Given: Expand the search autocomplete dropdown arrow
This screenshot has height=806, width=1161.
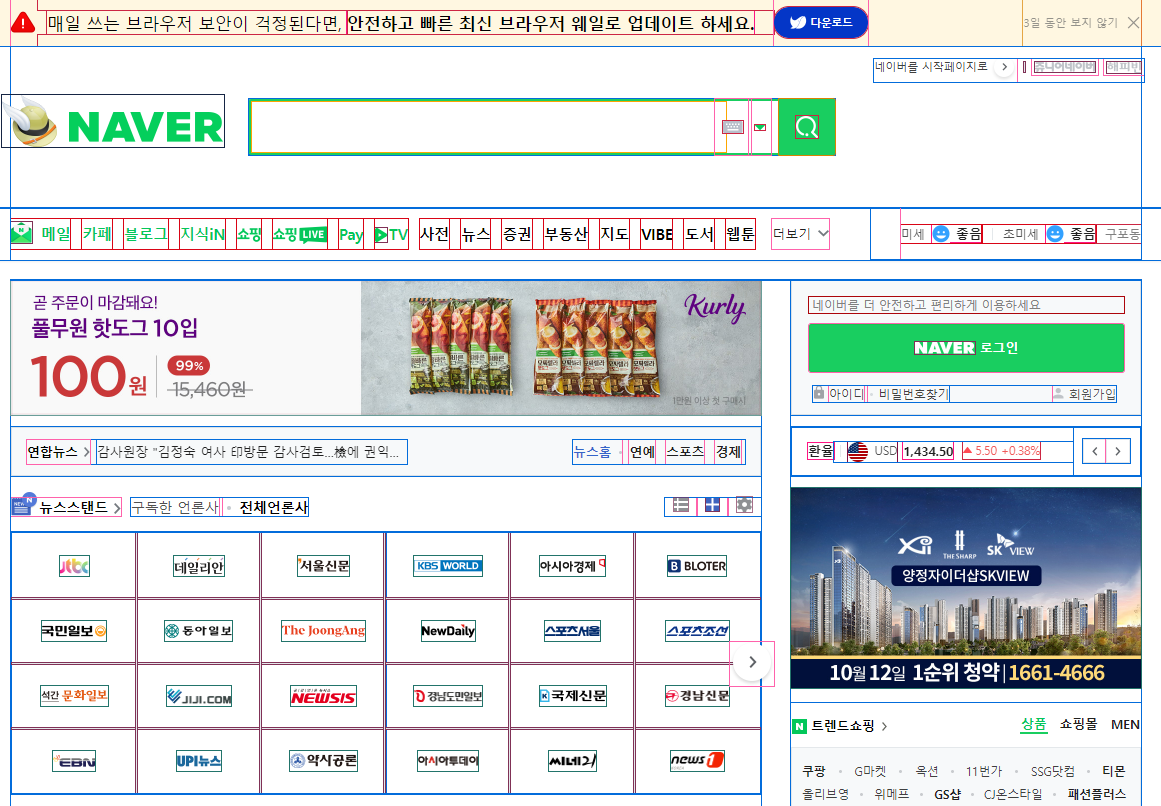Looking at the screenshot, I should coord(760,127).
